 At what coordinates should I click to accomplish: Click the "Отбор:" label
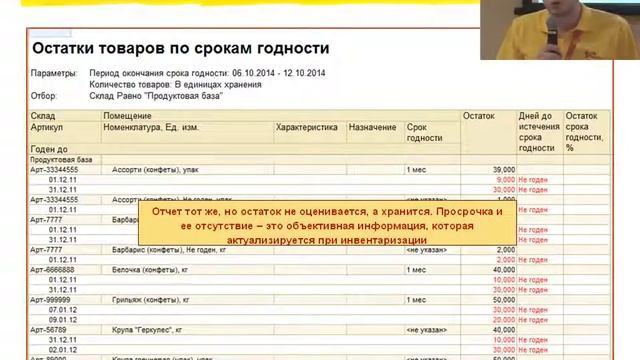click(x=44, y=96)
